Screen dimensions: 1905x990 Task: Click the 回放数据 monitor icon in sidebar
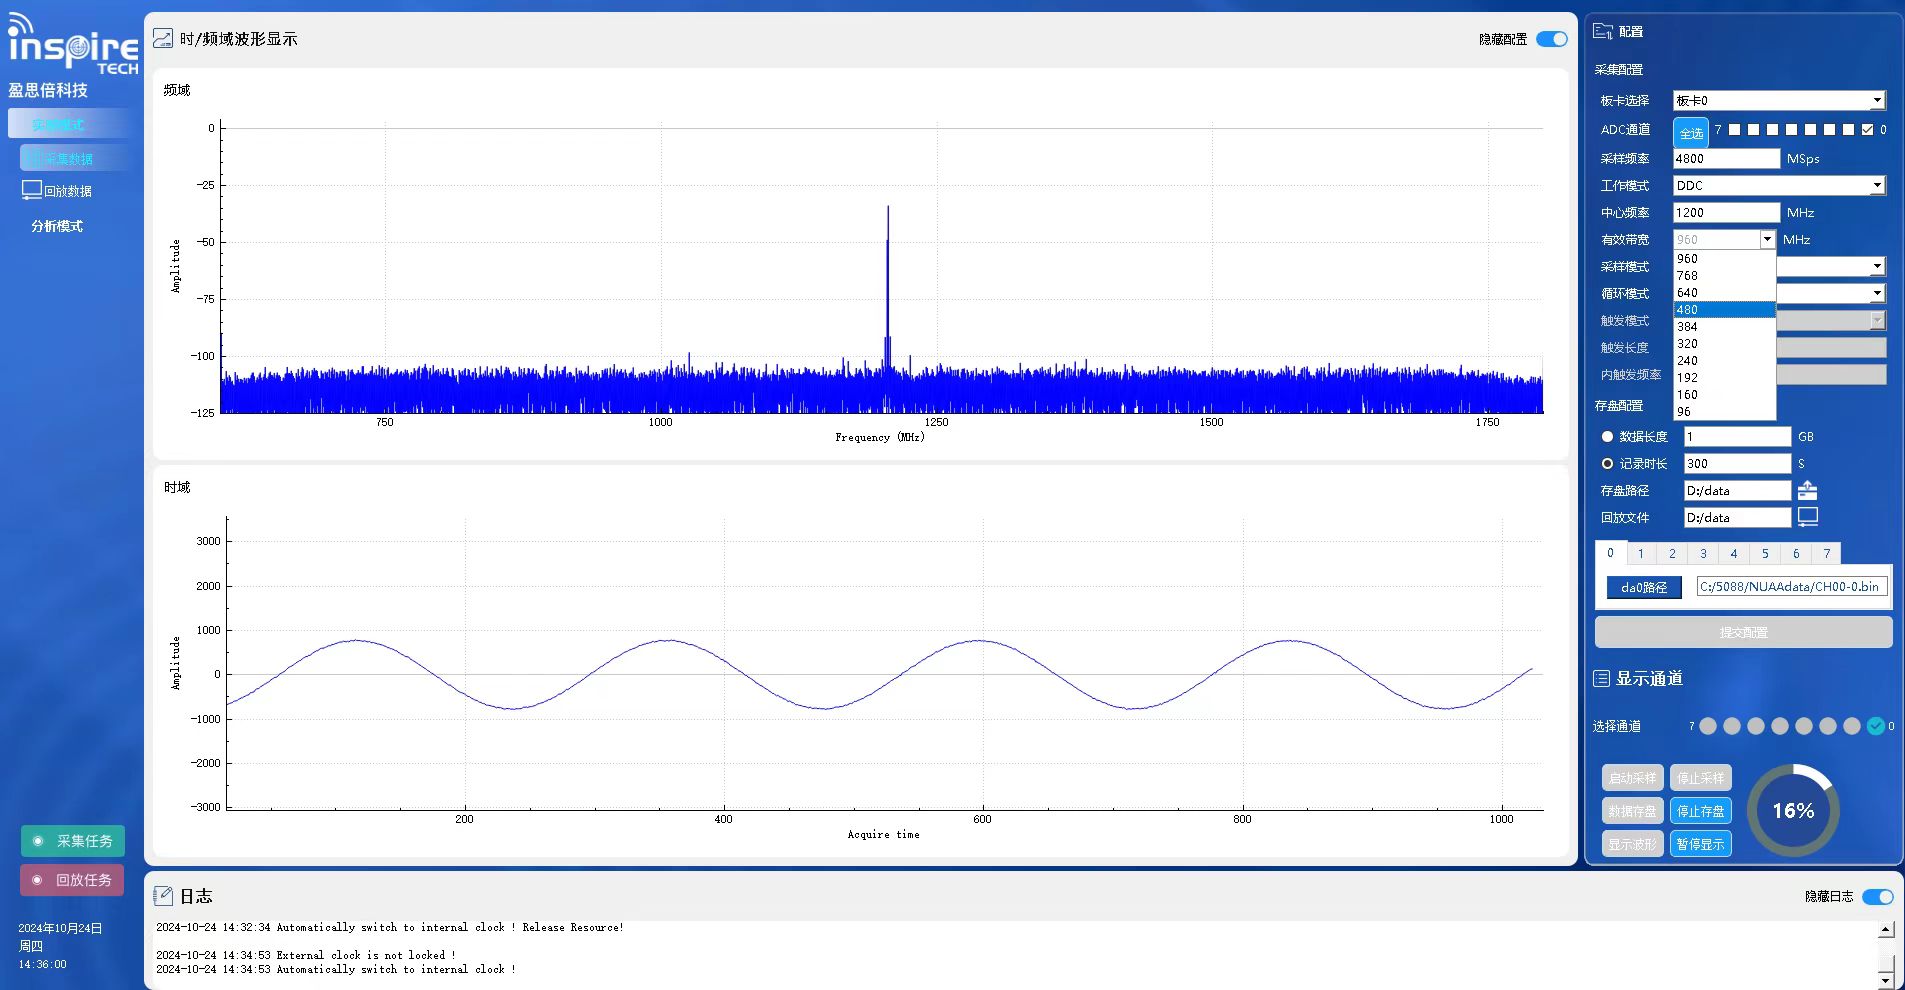[x=32, y=190]
